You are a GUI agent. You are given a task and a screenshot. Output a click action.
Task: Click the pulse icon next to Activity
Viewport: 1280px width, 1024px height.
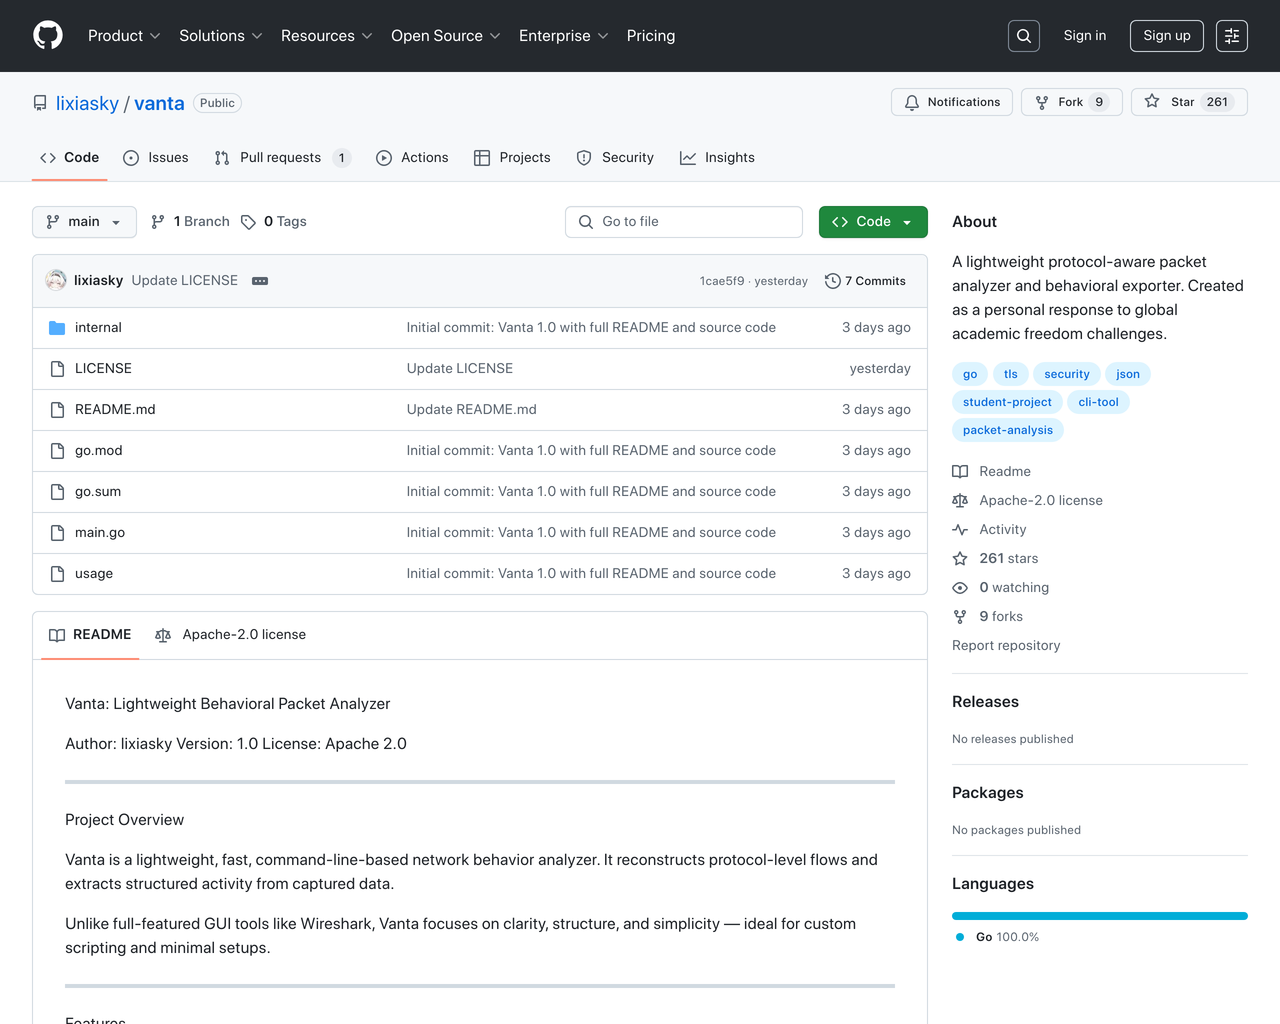[960, 530]
